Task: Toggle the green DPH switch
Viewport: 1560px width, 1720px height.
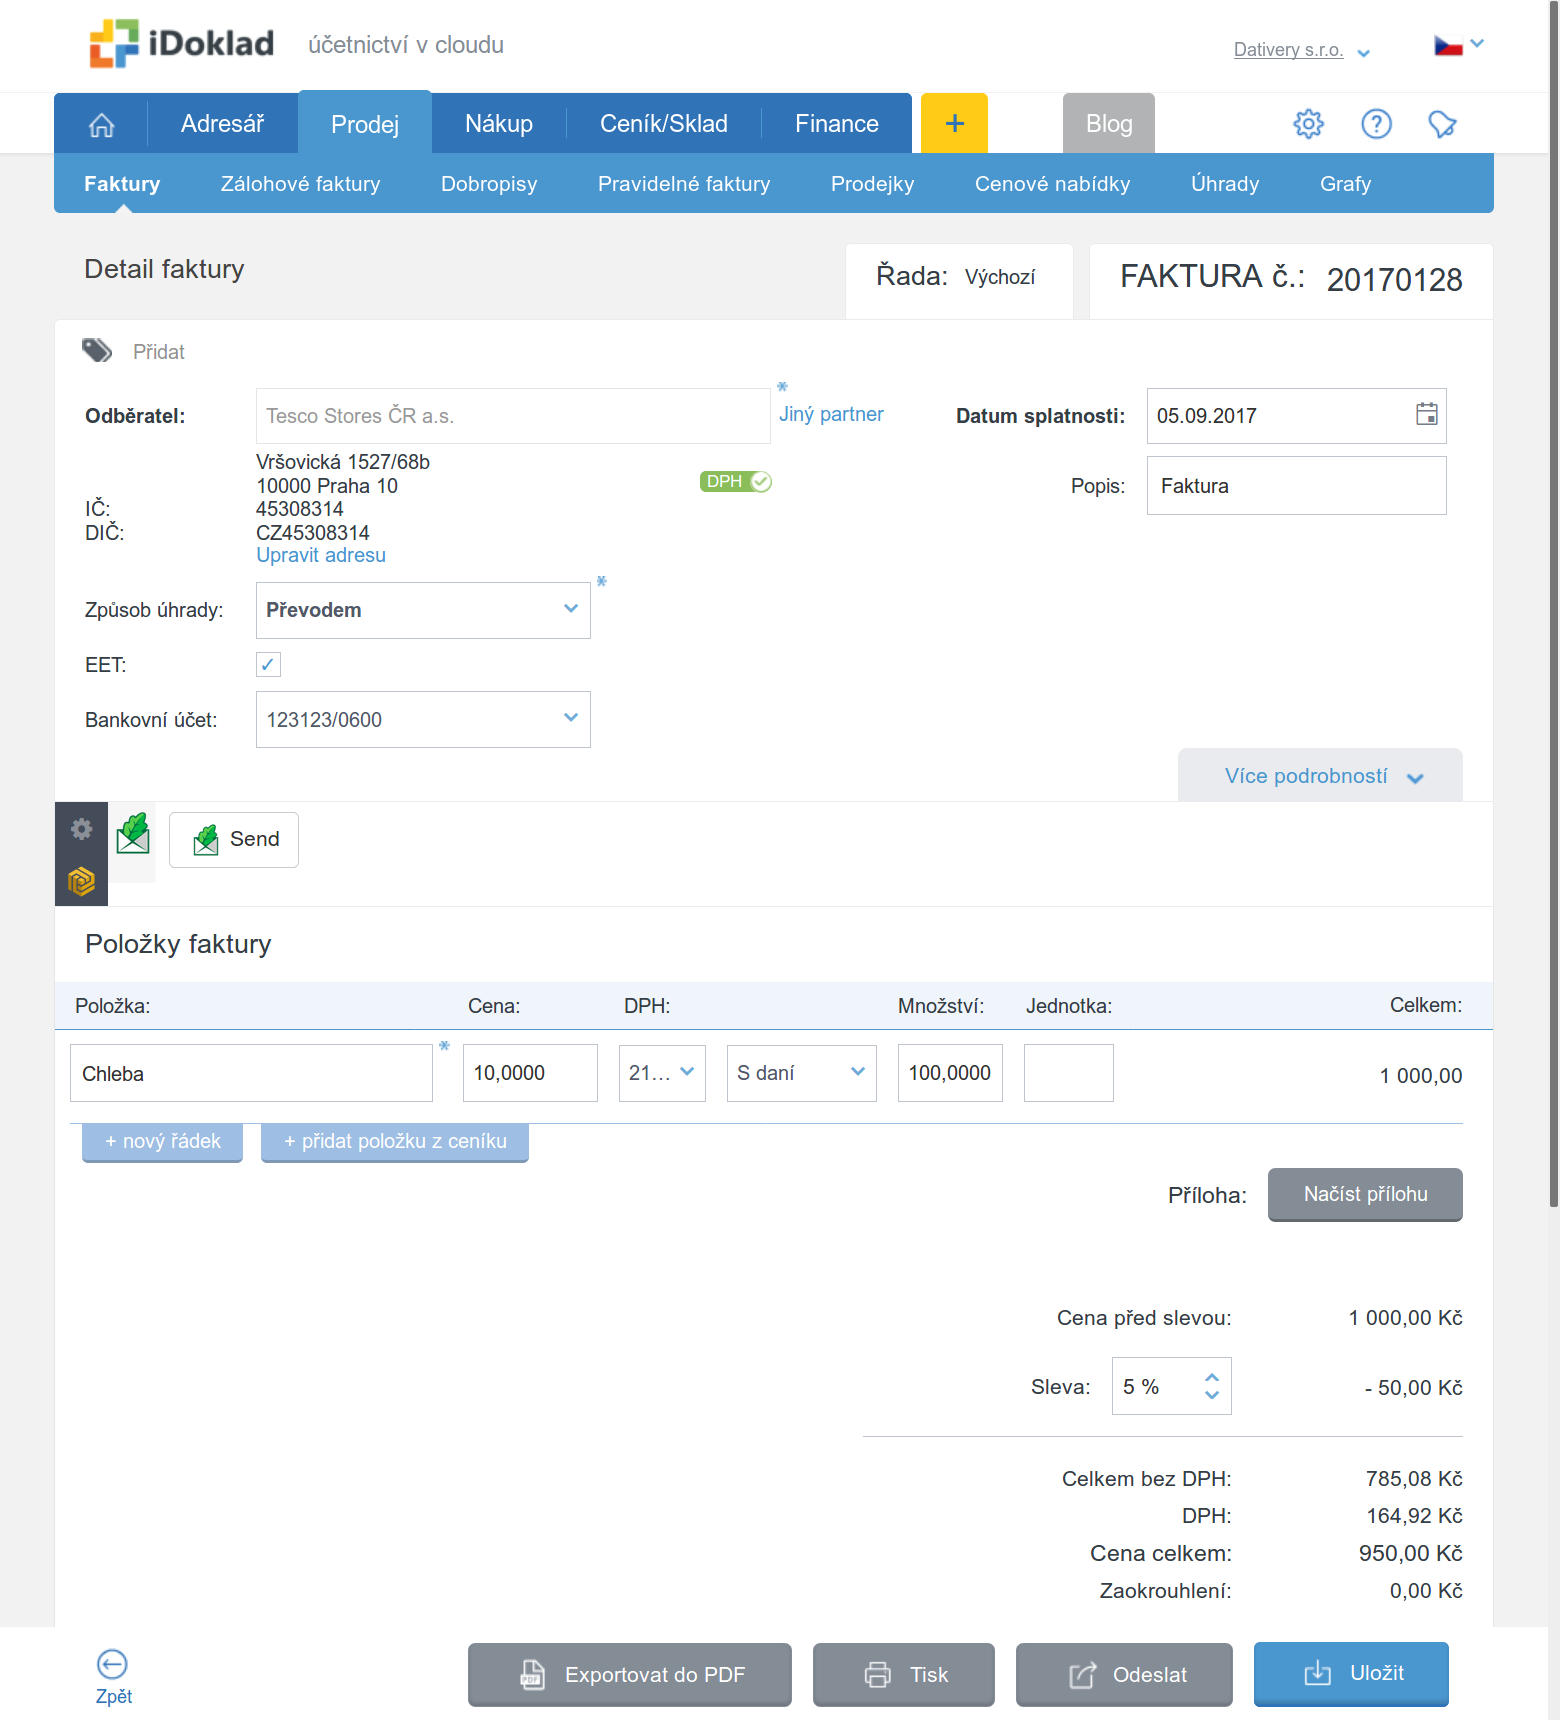Action: point(736,482)
